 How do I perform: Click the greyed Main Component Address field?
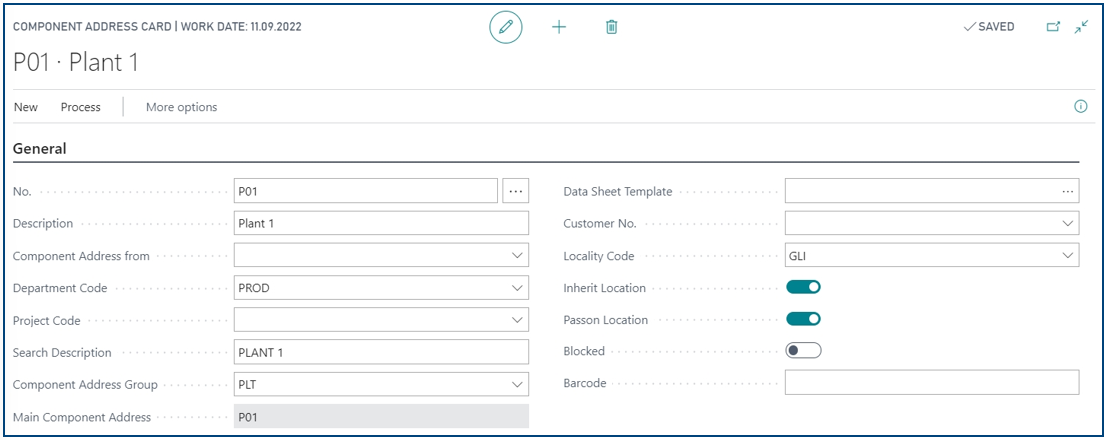coord(381,416)
